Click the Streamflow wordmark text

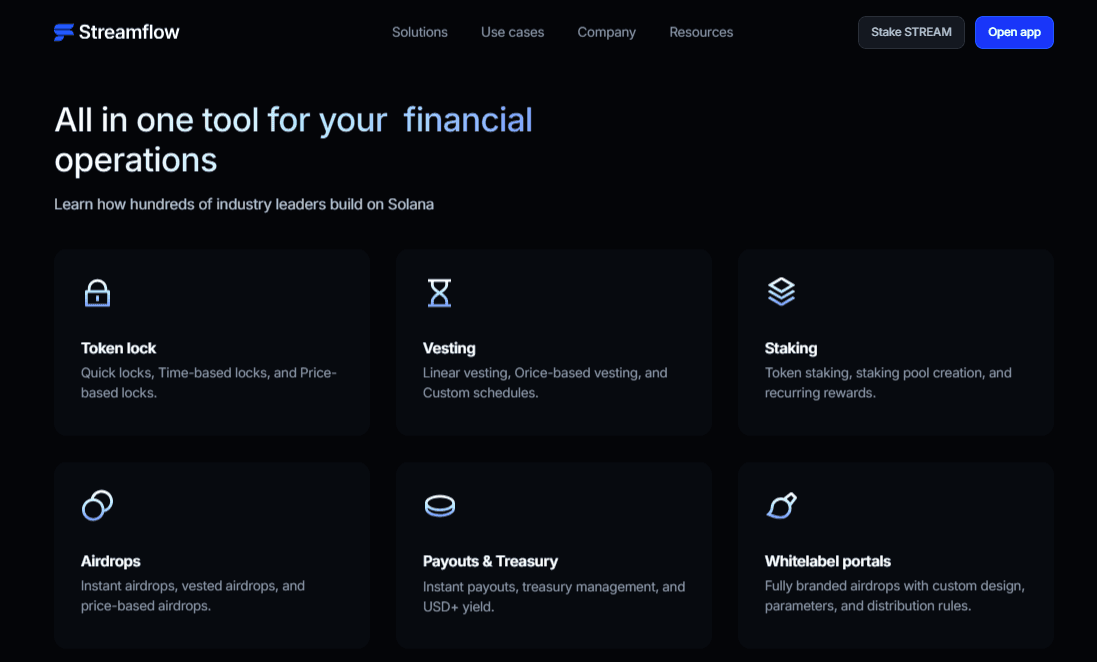129,32
